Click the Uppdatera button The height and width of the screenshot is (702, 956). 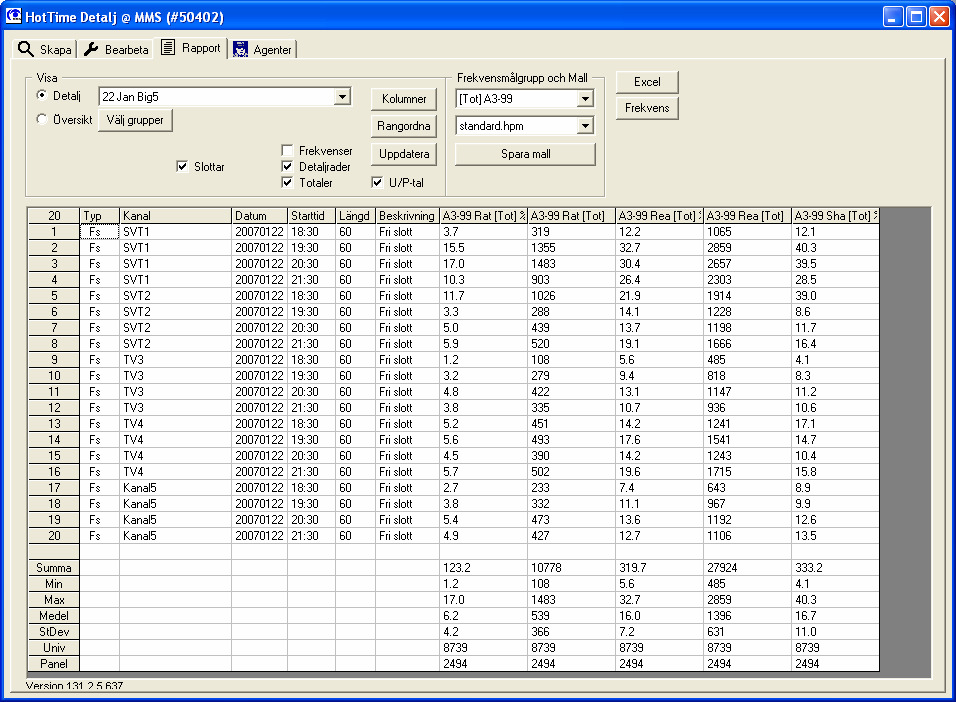pyautogui.click(x=404, y=154)
